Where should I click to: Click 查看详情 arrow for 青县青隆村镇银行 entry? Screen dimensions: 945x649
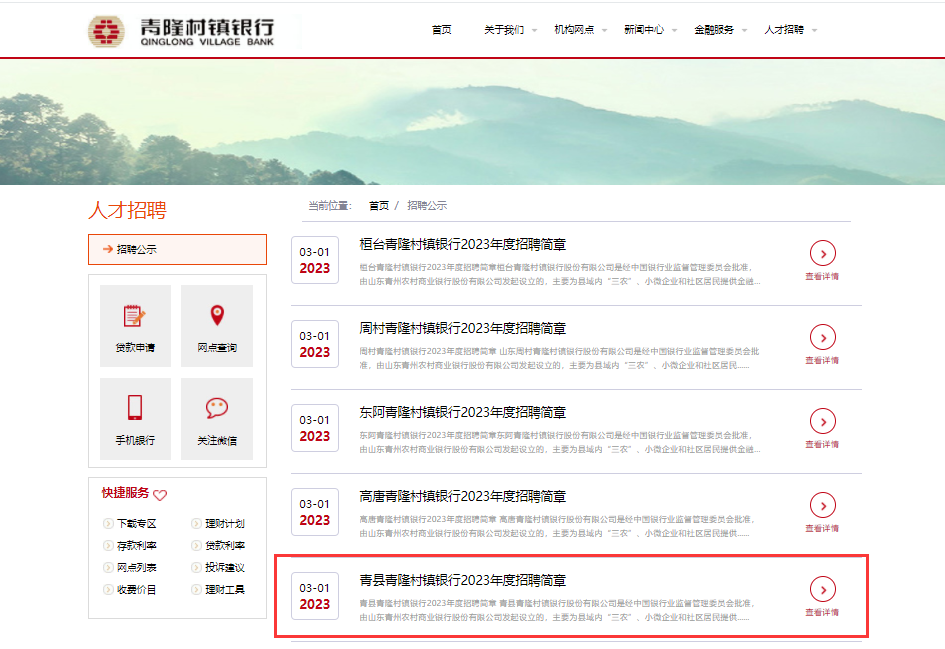(x=822, y=589)
